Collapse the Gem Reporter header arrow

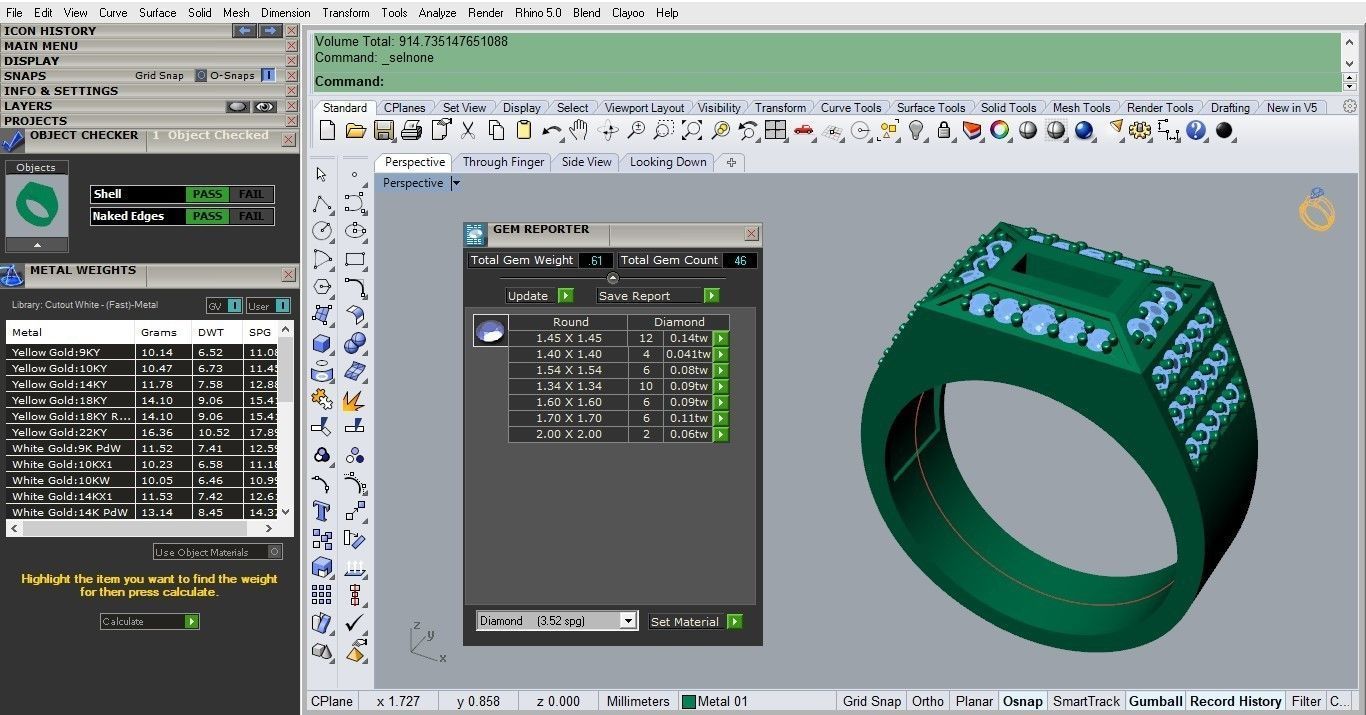pyautogui.click(x=613, y=278)
